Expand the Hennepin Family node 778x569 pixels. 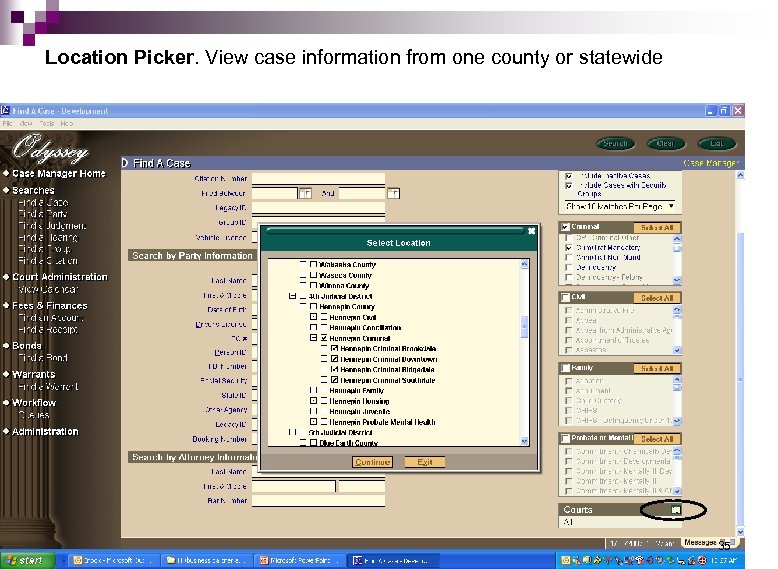click(x=313, y=390)
